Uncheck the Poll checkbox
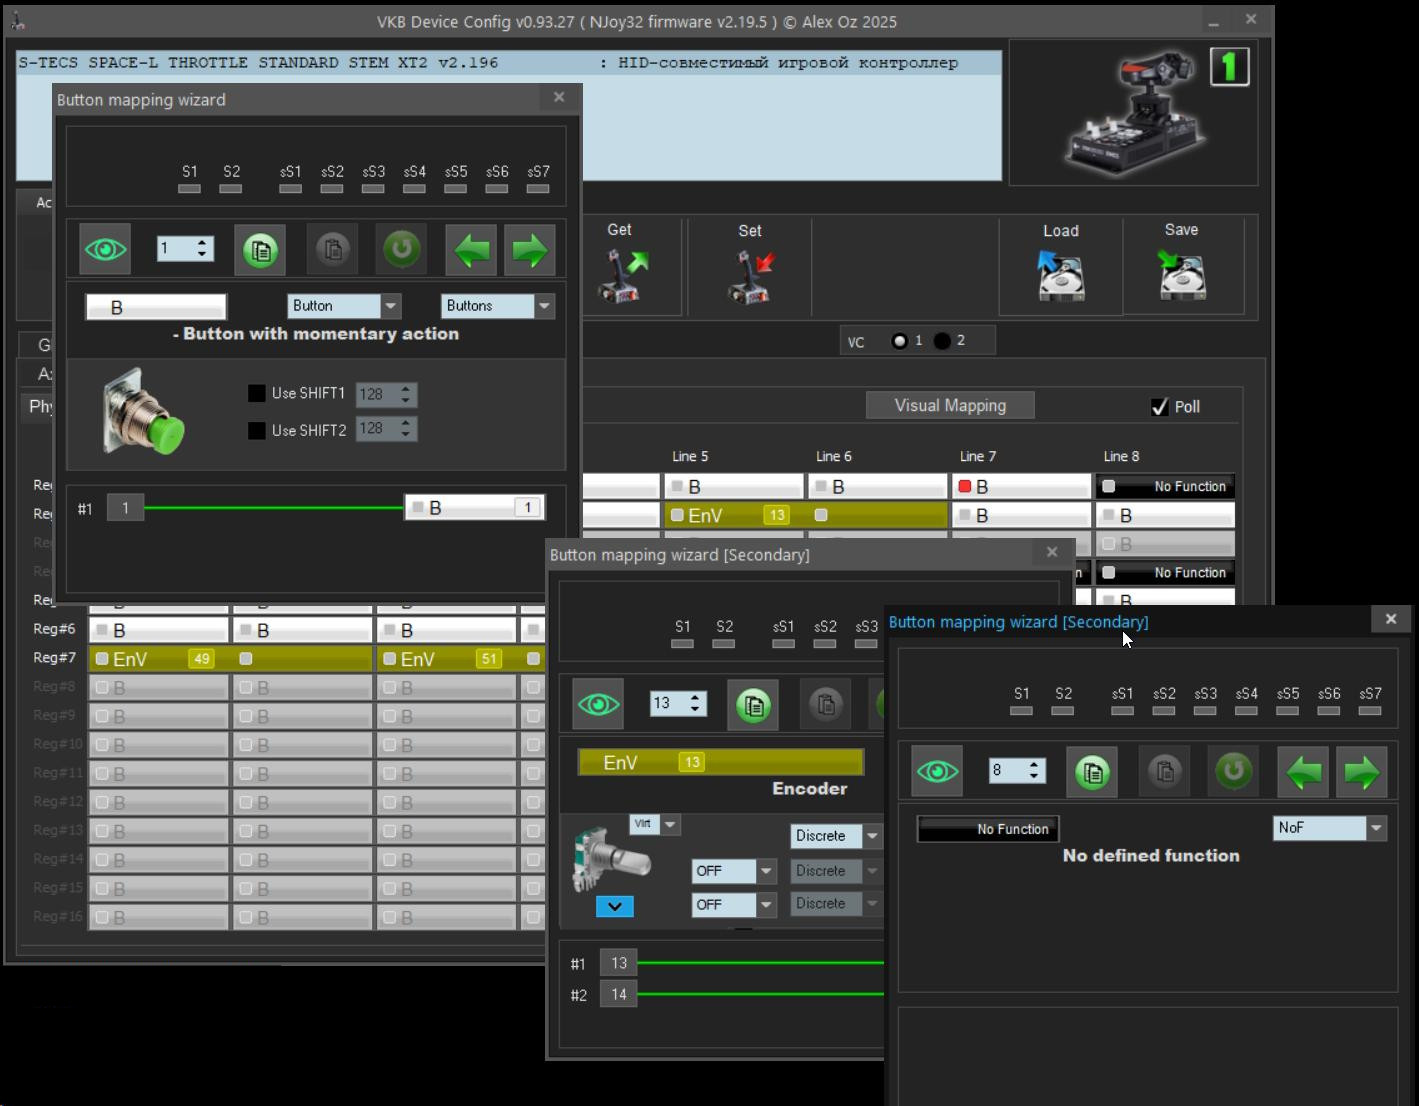Viewport: 1419px width, 1106px height. point(1159,407)
